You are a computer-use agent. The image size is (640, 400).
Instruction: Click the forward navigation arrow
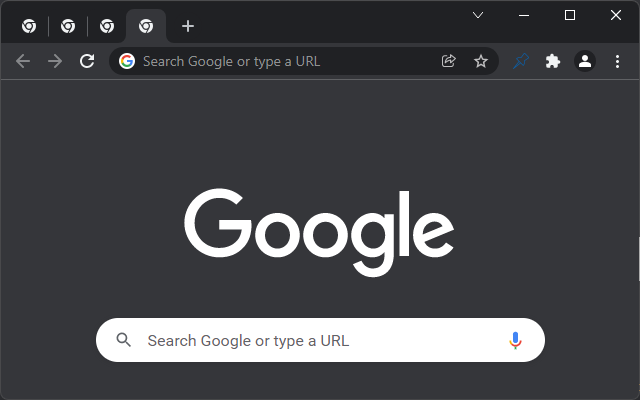(55, 61)
